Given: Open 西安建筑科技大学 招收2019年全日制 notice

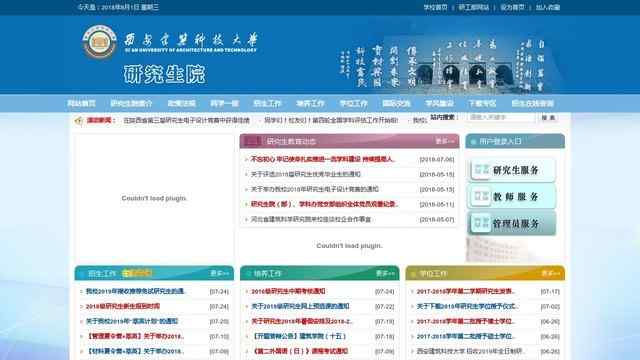Looking at the screenshot, I should tap(470, 351).
